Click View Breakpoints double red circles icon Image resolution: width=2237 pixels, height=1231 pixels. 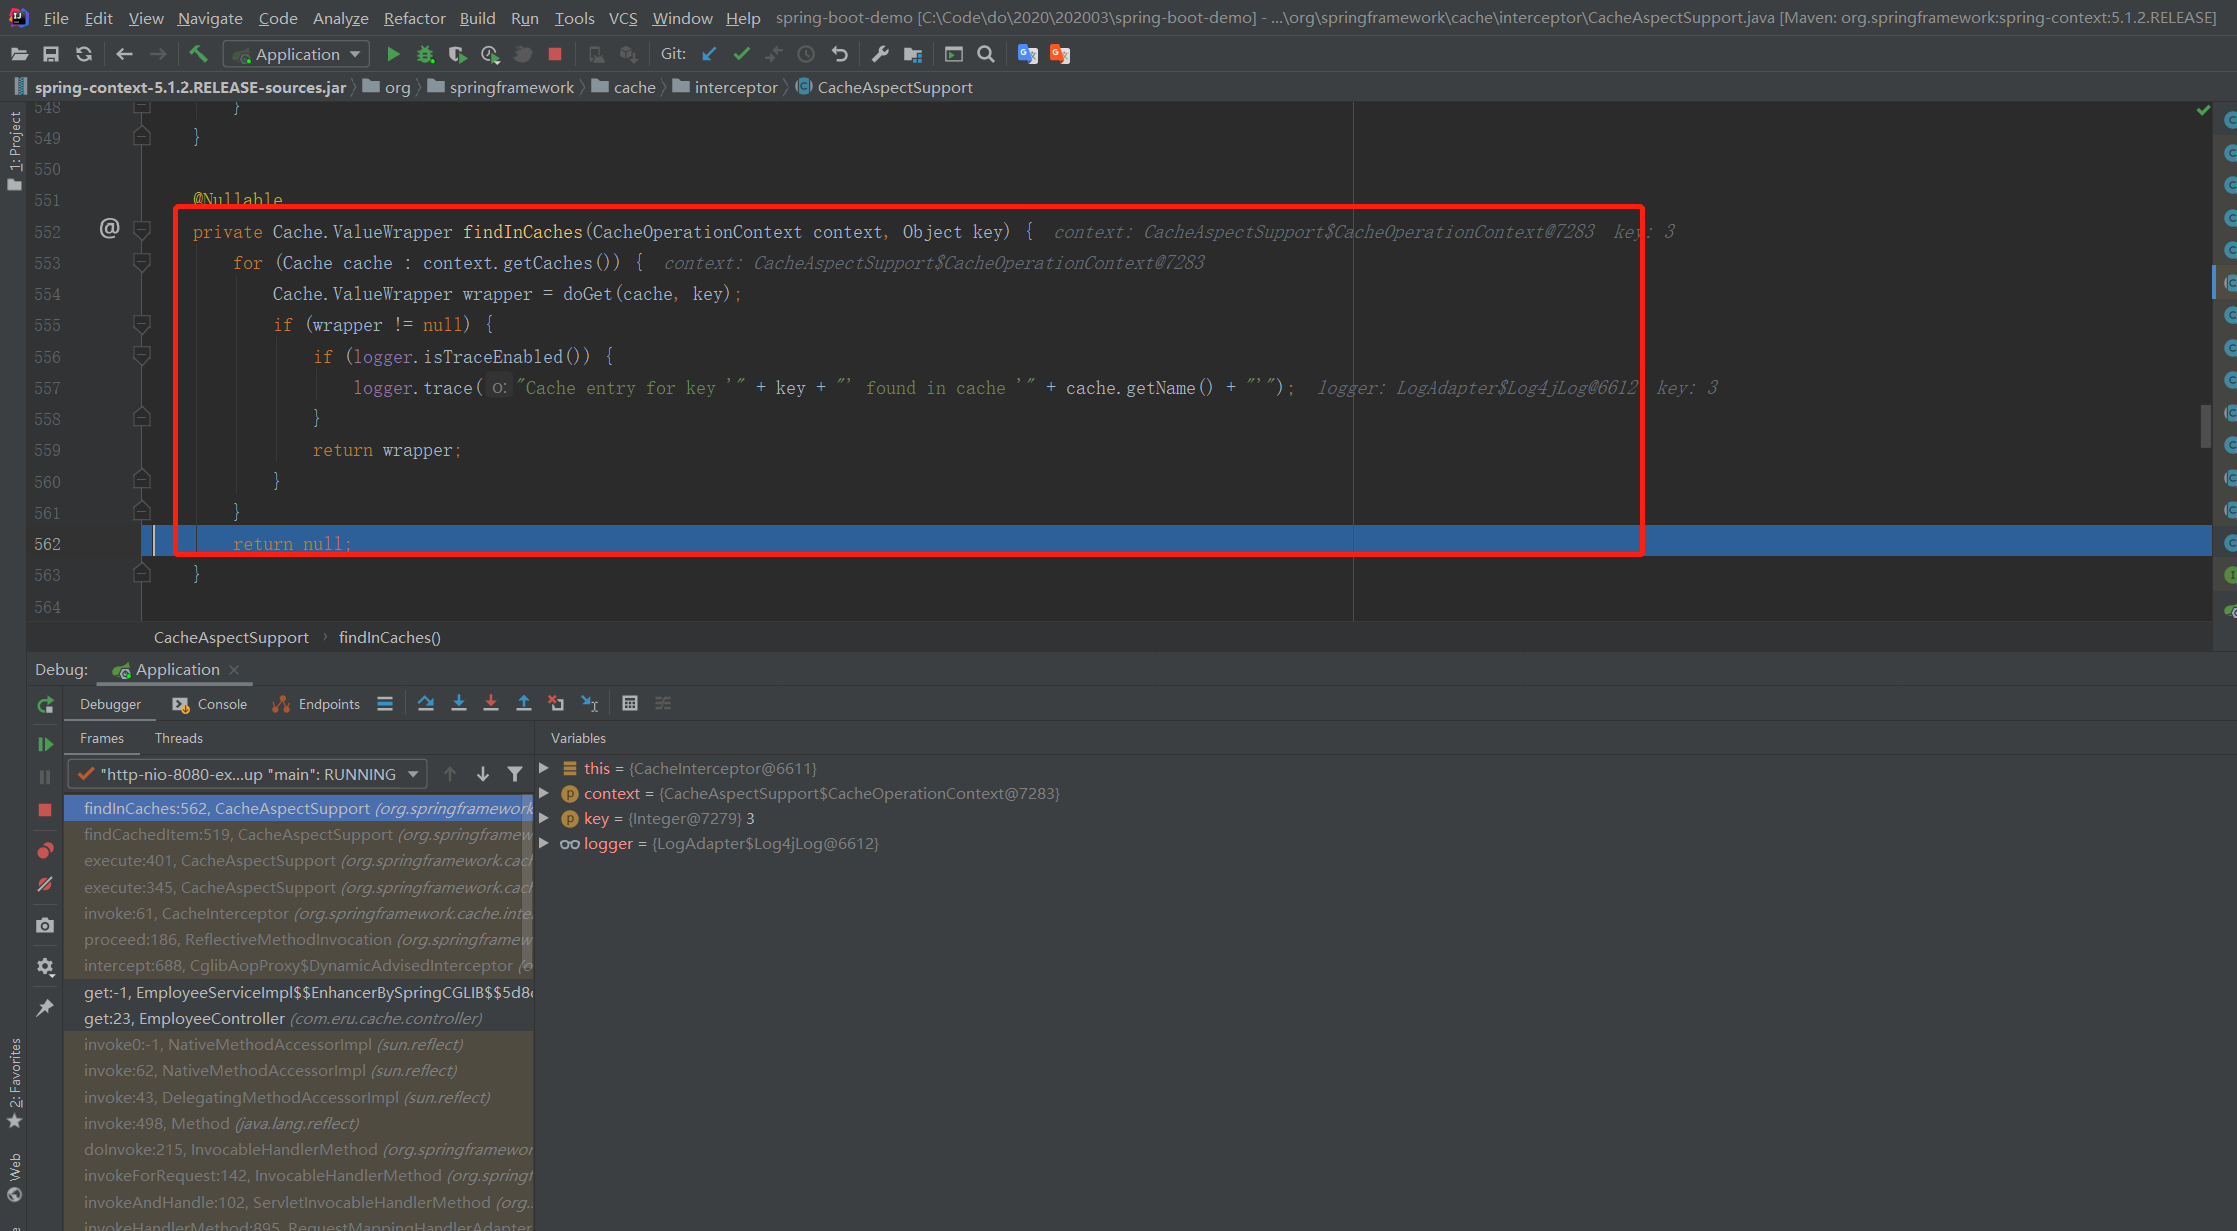point(45,851)
